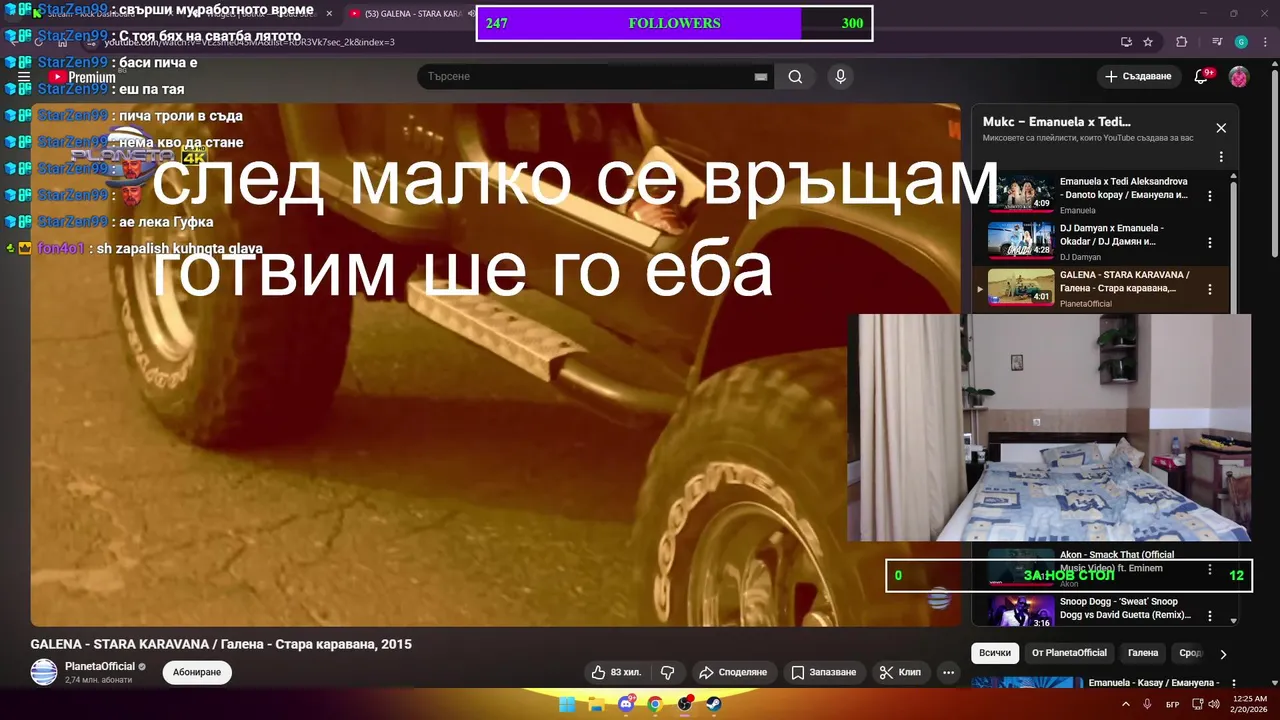This screenshot has height=720, width=1280.
Task: Open Chrome profile avatar in toolbar
Action: click(1241, 42)
